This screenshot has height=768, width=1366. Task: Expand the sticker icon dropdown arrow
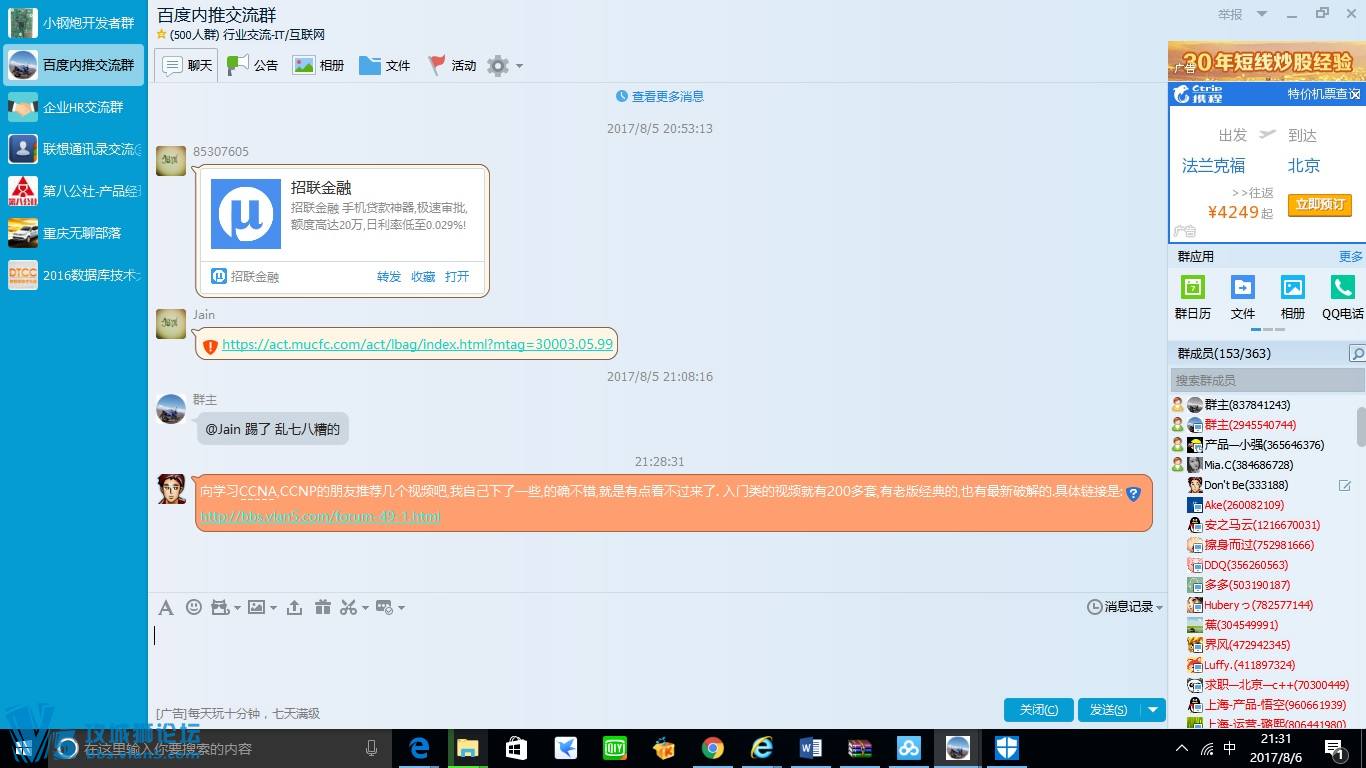pos(236,608)
